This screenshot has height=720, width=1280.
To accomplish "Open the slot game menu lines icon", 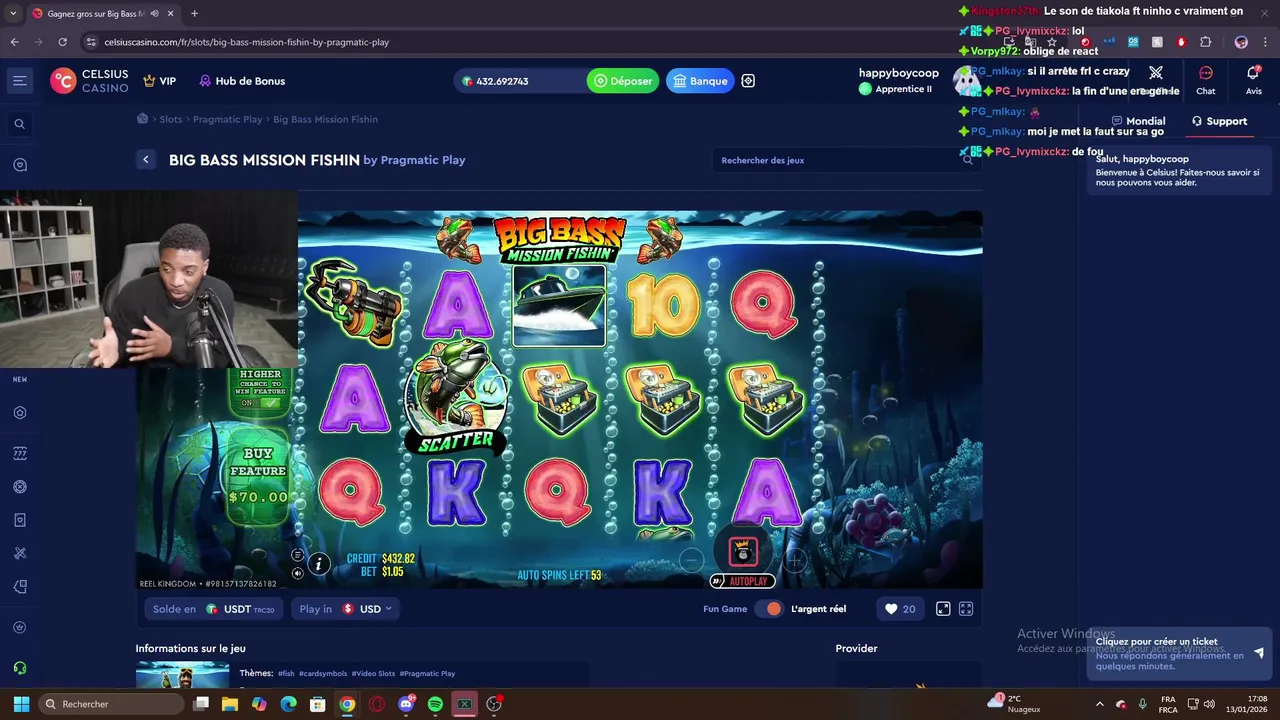I will [x=297, y=555].
